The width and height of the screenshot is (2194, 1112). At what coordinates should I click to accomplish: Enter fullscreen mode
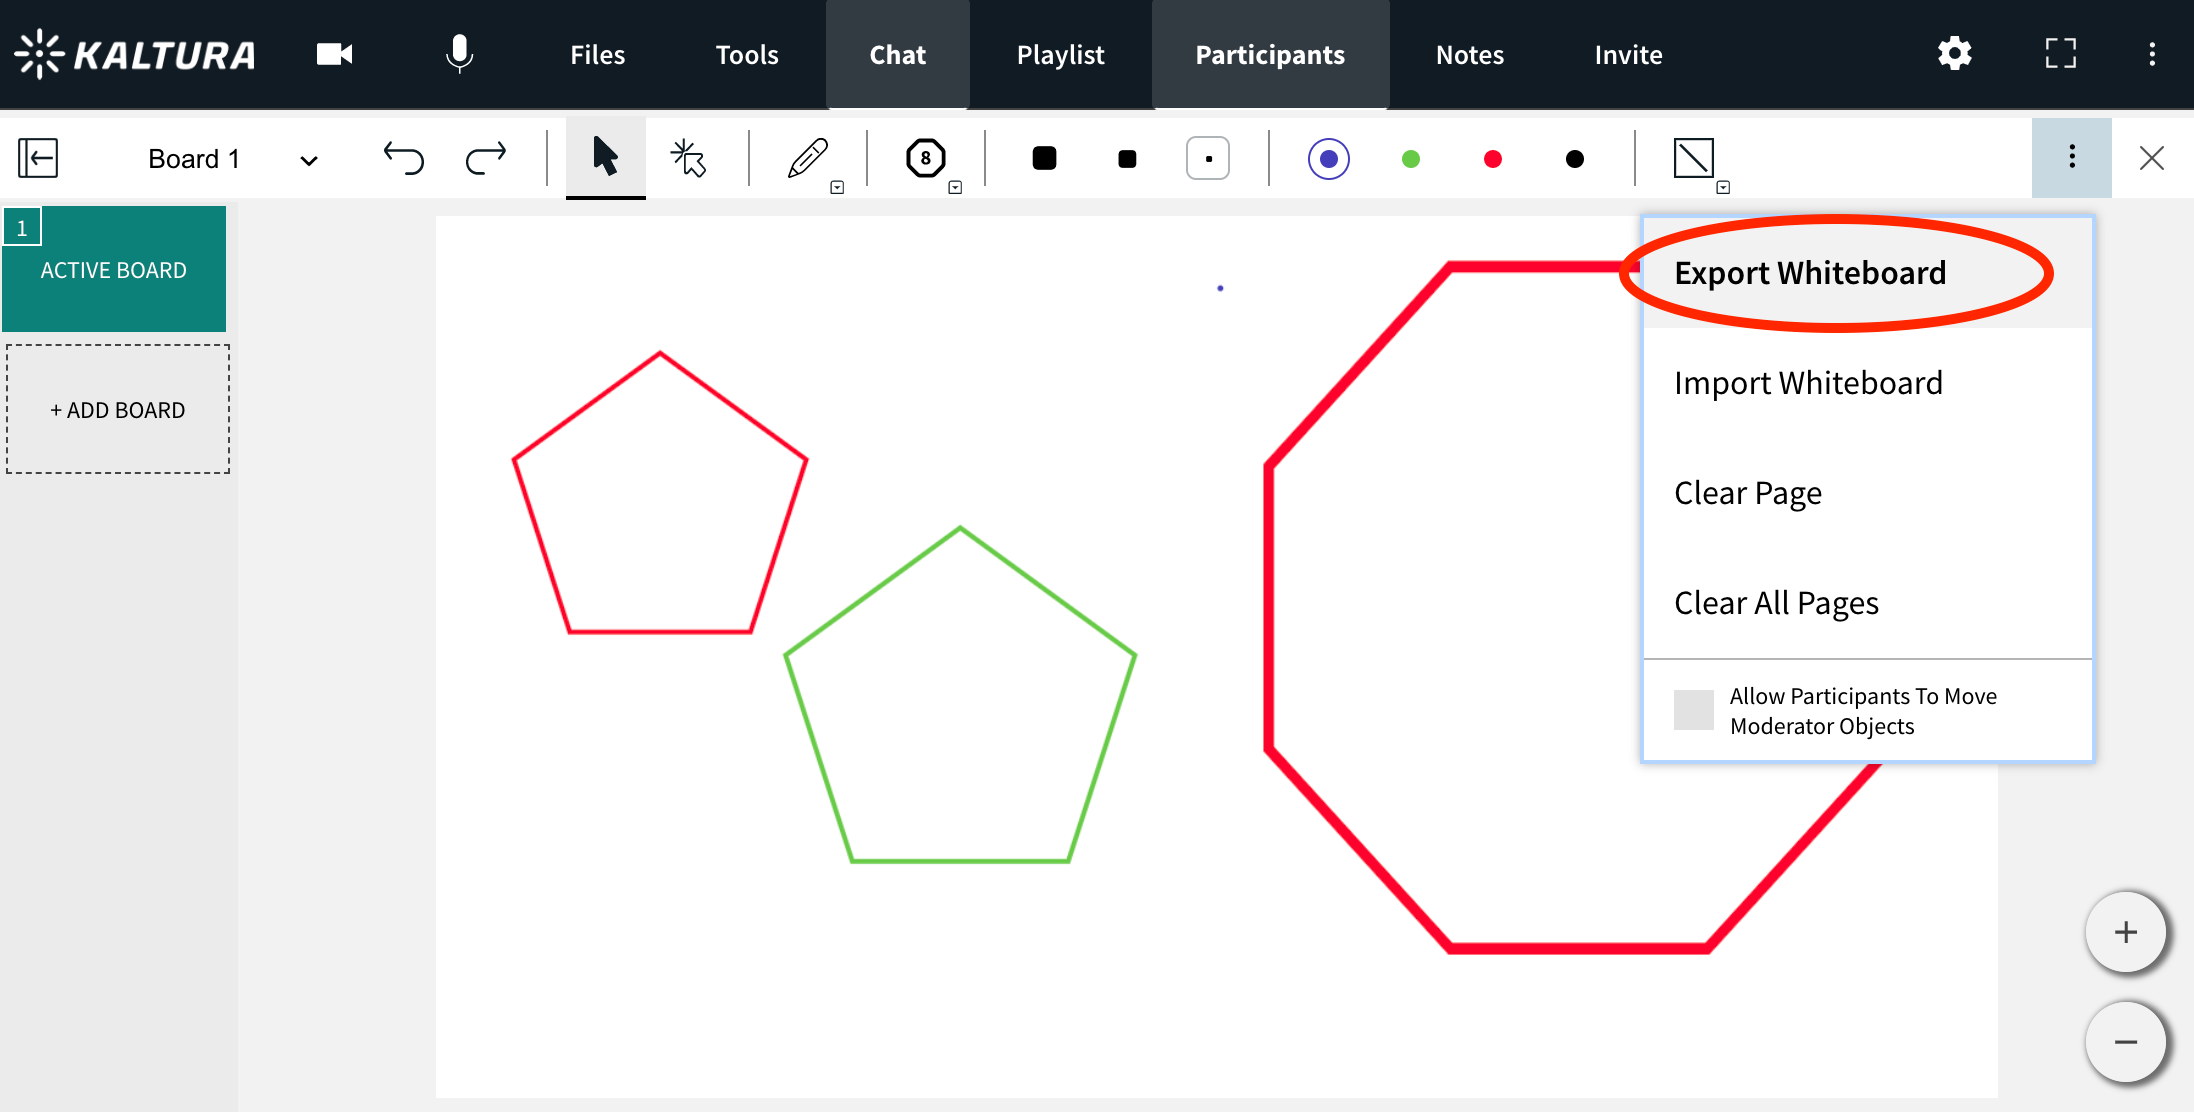2060,54
